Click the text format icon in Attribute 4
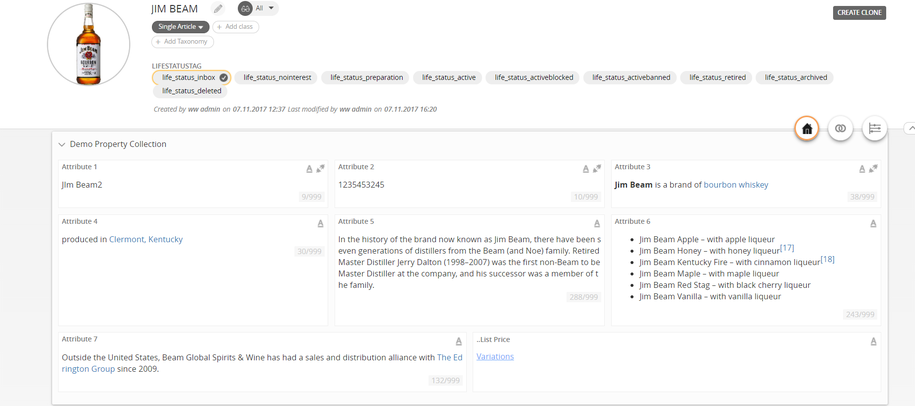Screen dimensions: 915x406 click(x=320, y=223)
